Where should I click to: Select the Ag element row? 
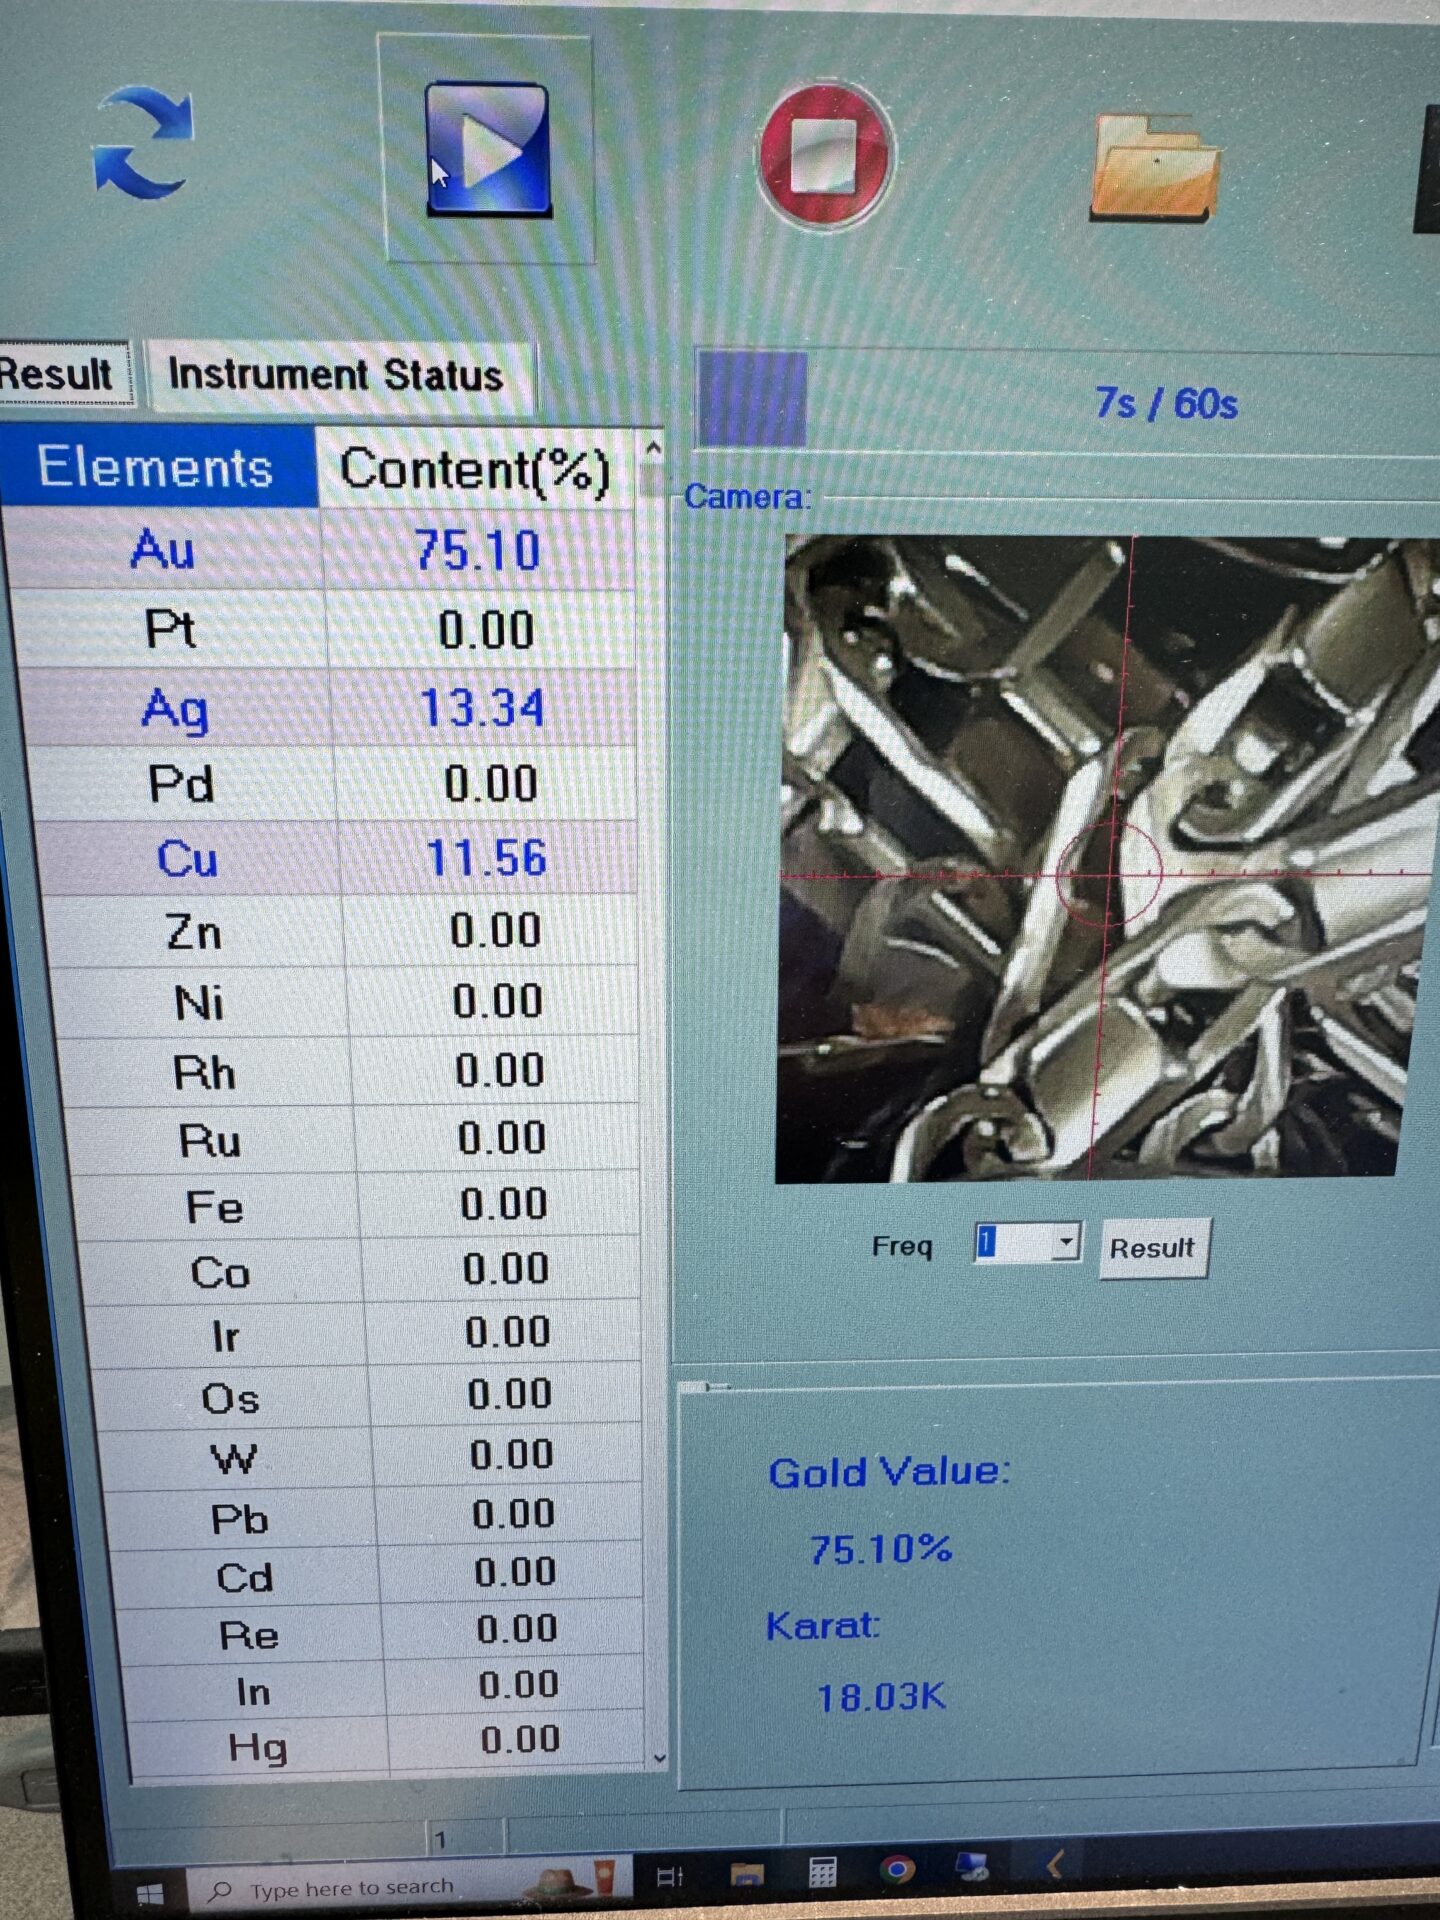330,707
